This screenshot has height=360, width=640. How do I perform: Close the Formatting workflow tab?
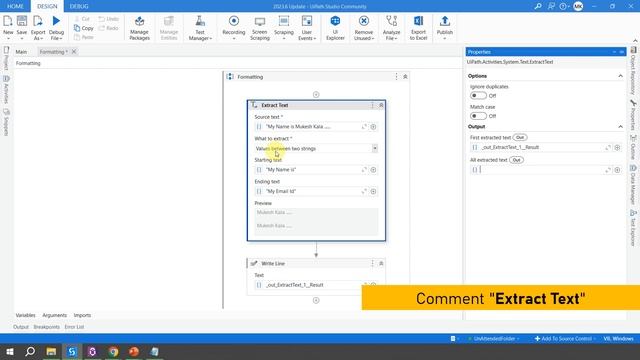(x=74, y=51)
